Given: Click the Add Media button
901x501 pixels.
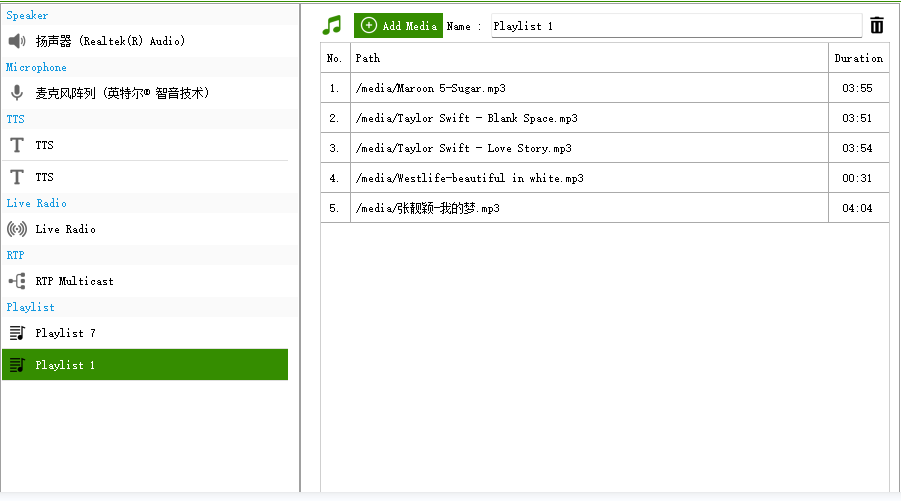Looking at the screenshot, I should [x=398, y=26].
